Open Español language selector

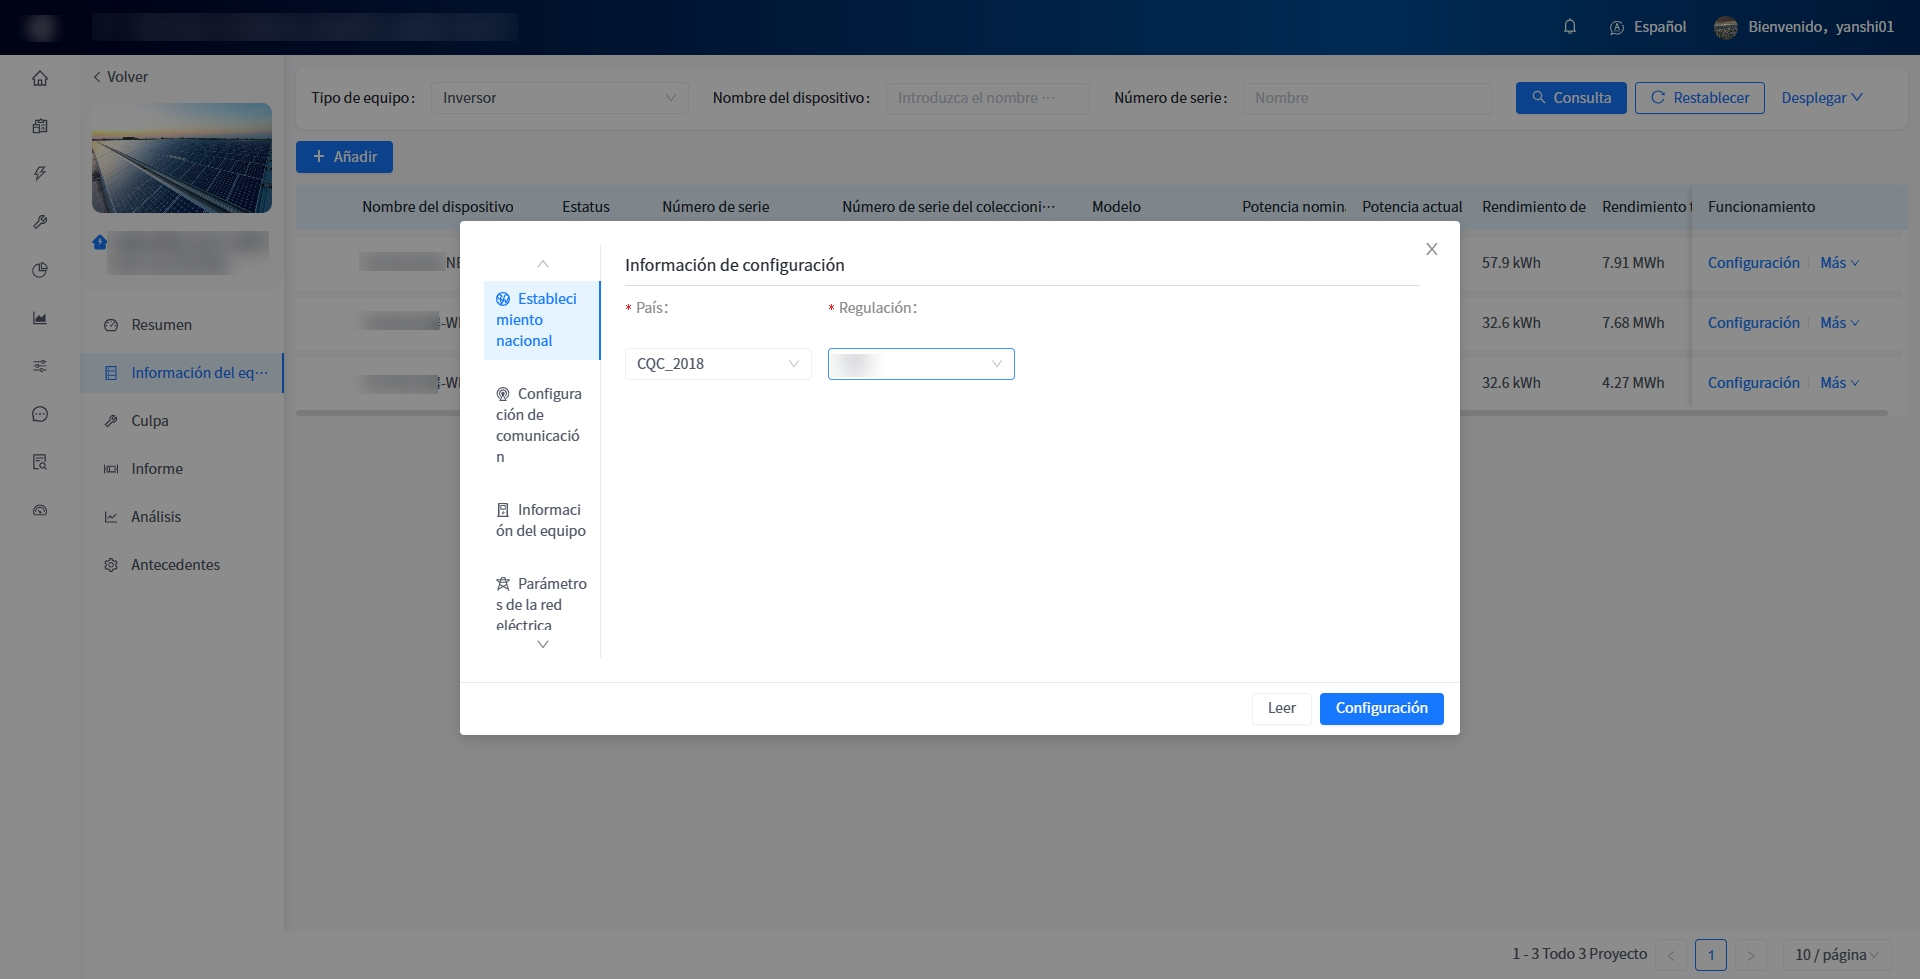click(x=1648, y=27)
